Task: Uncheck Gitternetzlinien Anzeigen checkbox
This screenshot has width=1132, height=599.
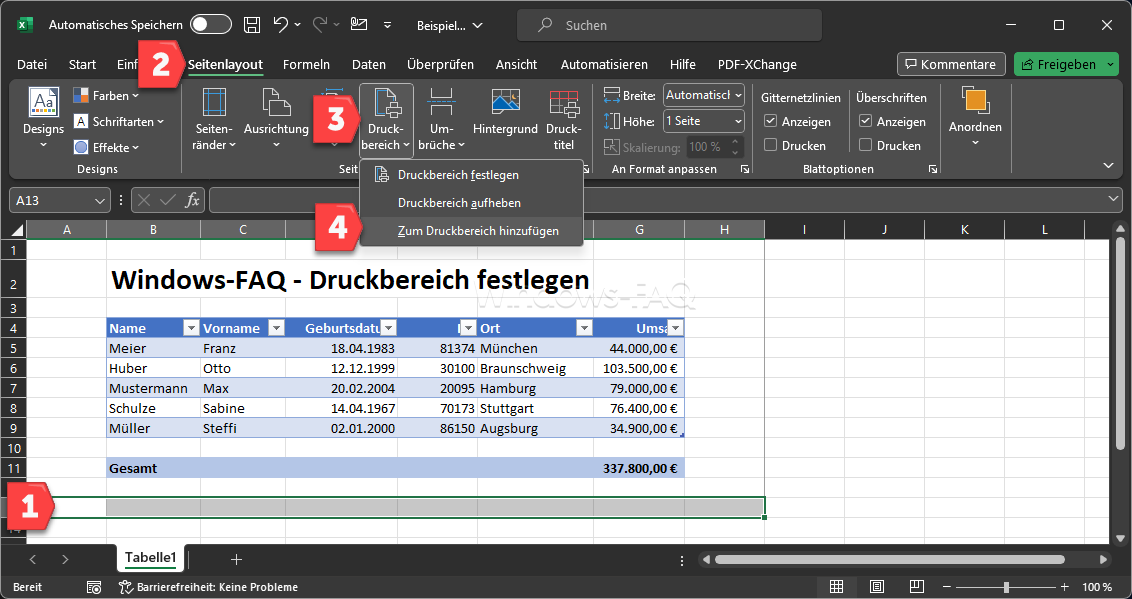Action: (x=770, y=121)
